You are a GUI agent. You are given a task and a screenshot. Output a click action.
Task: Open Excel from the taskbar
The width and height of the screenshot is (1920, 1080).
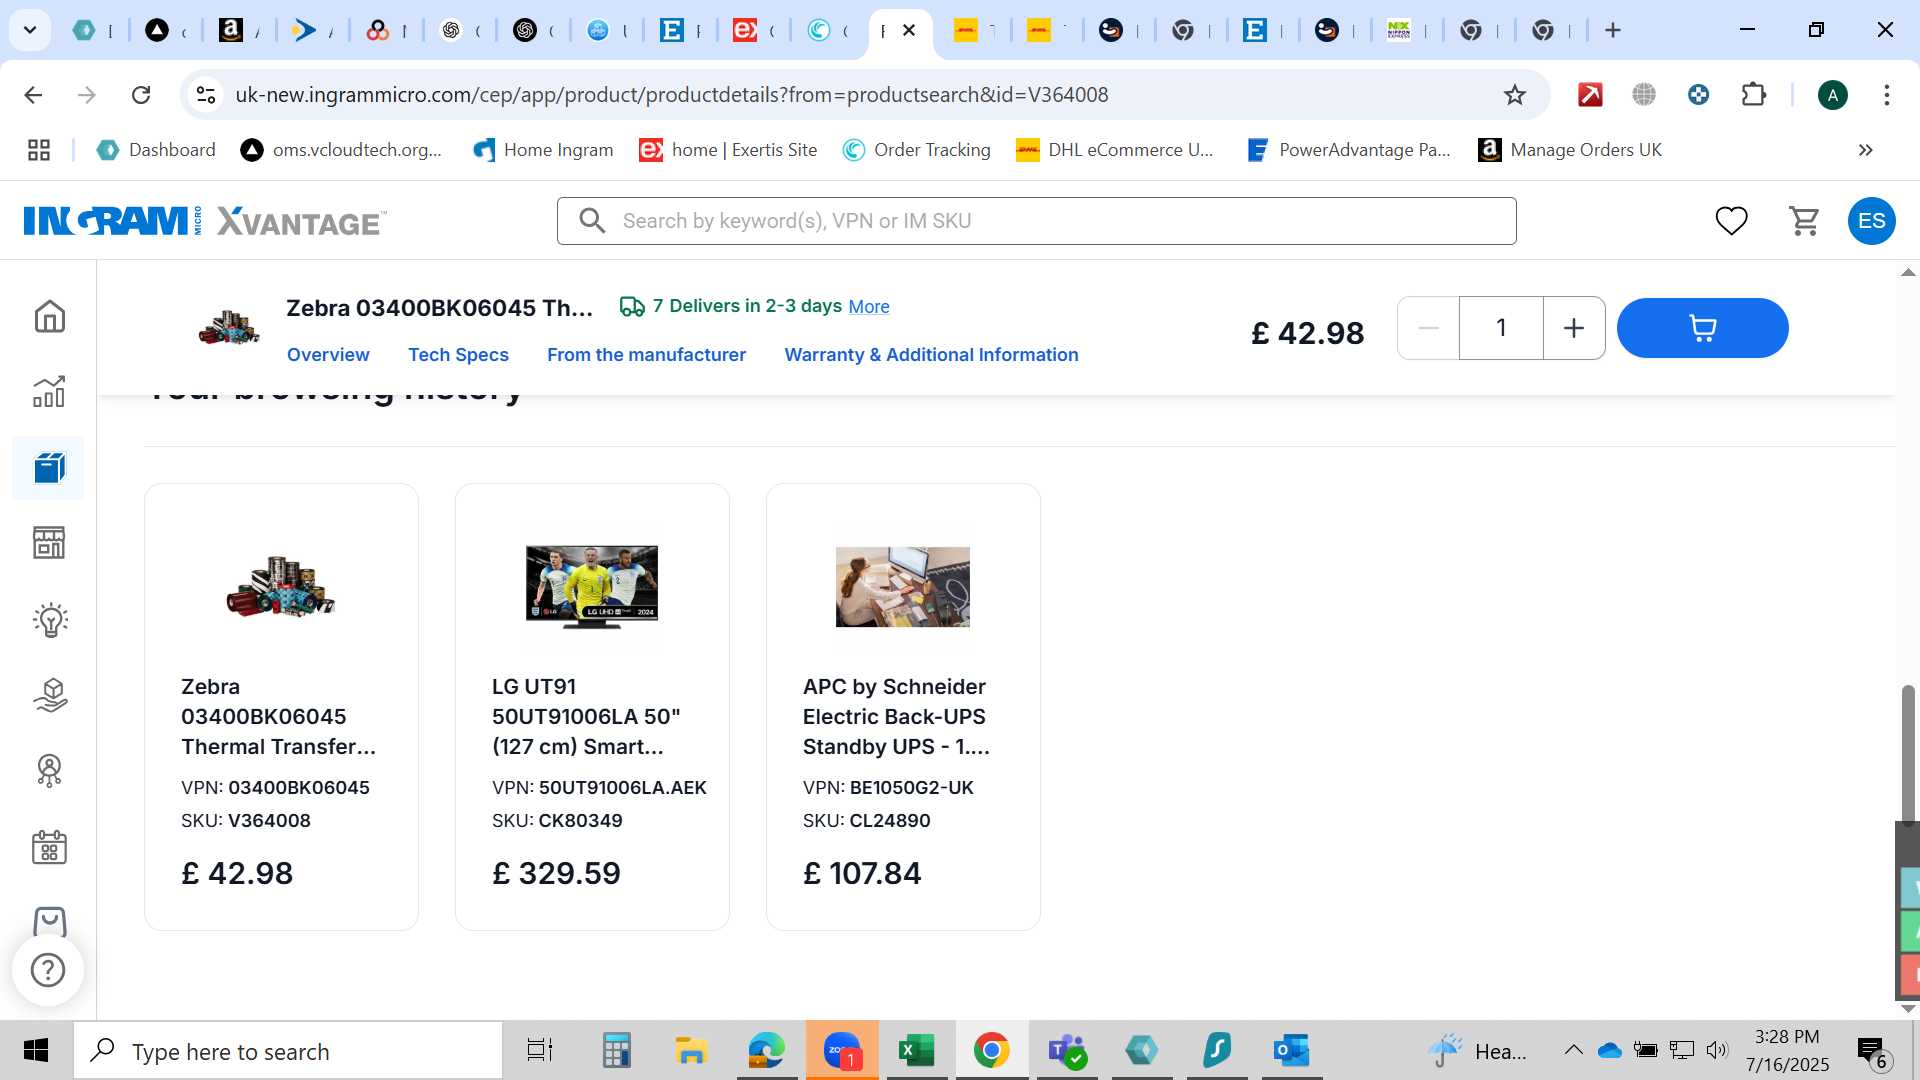point(916,1051)
